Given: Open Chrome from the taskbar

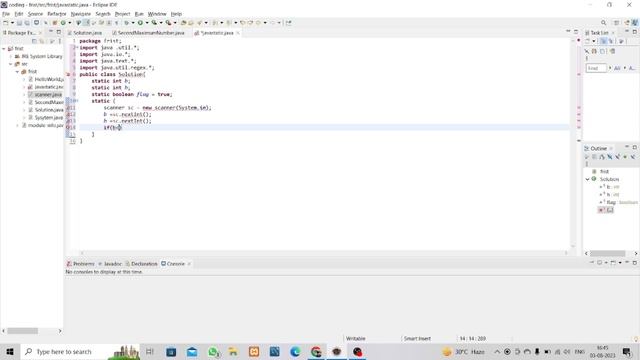Looking at the screenshot, I should (x=316, y=352).
